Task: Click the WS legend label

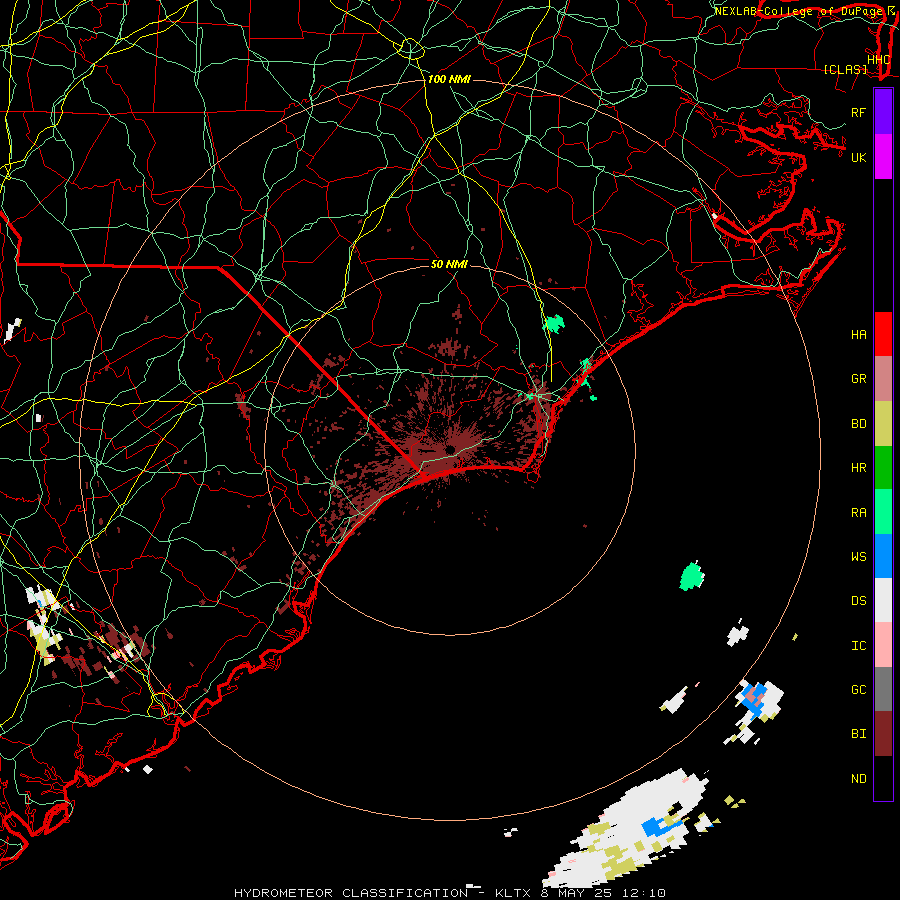Action: tap(858, 557)
